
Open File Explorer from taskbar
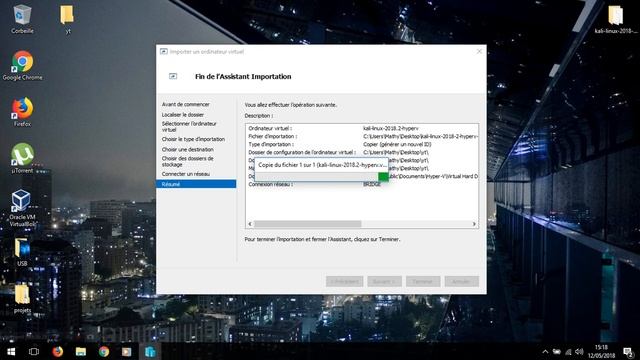tap(80, 351)
